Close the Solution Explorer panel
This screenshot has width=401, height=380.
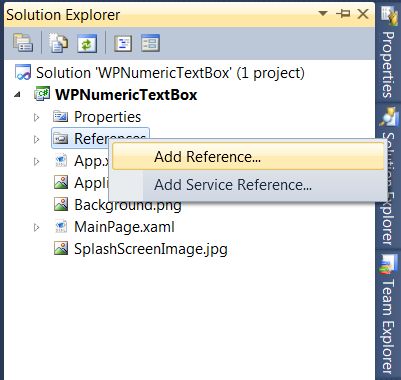click(x=363, y=14)
